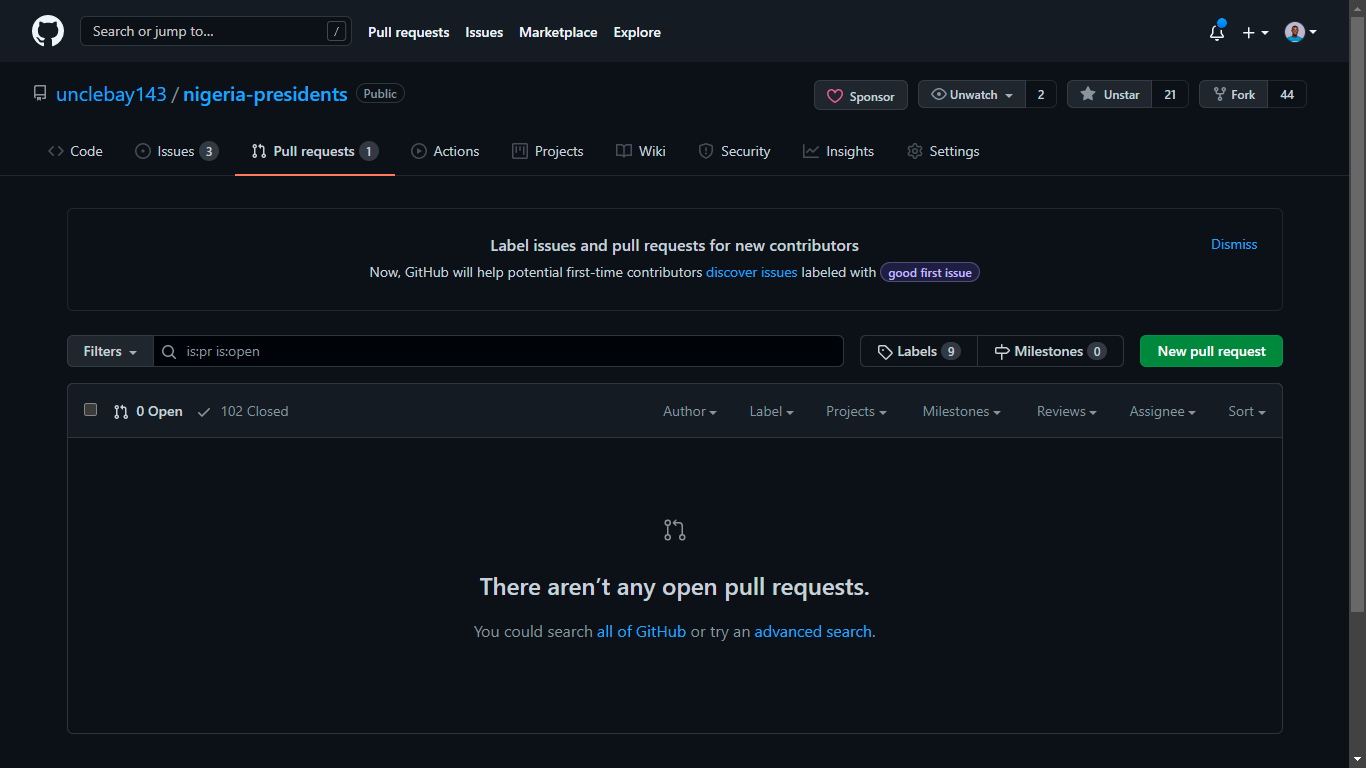
Task: Dismiss the new contributors banner
Action: tap(1234, 244)
